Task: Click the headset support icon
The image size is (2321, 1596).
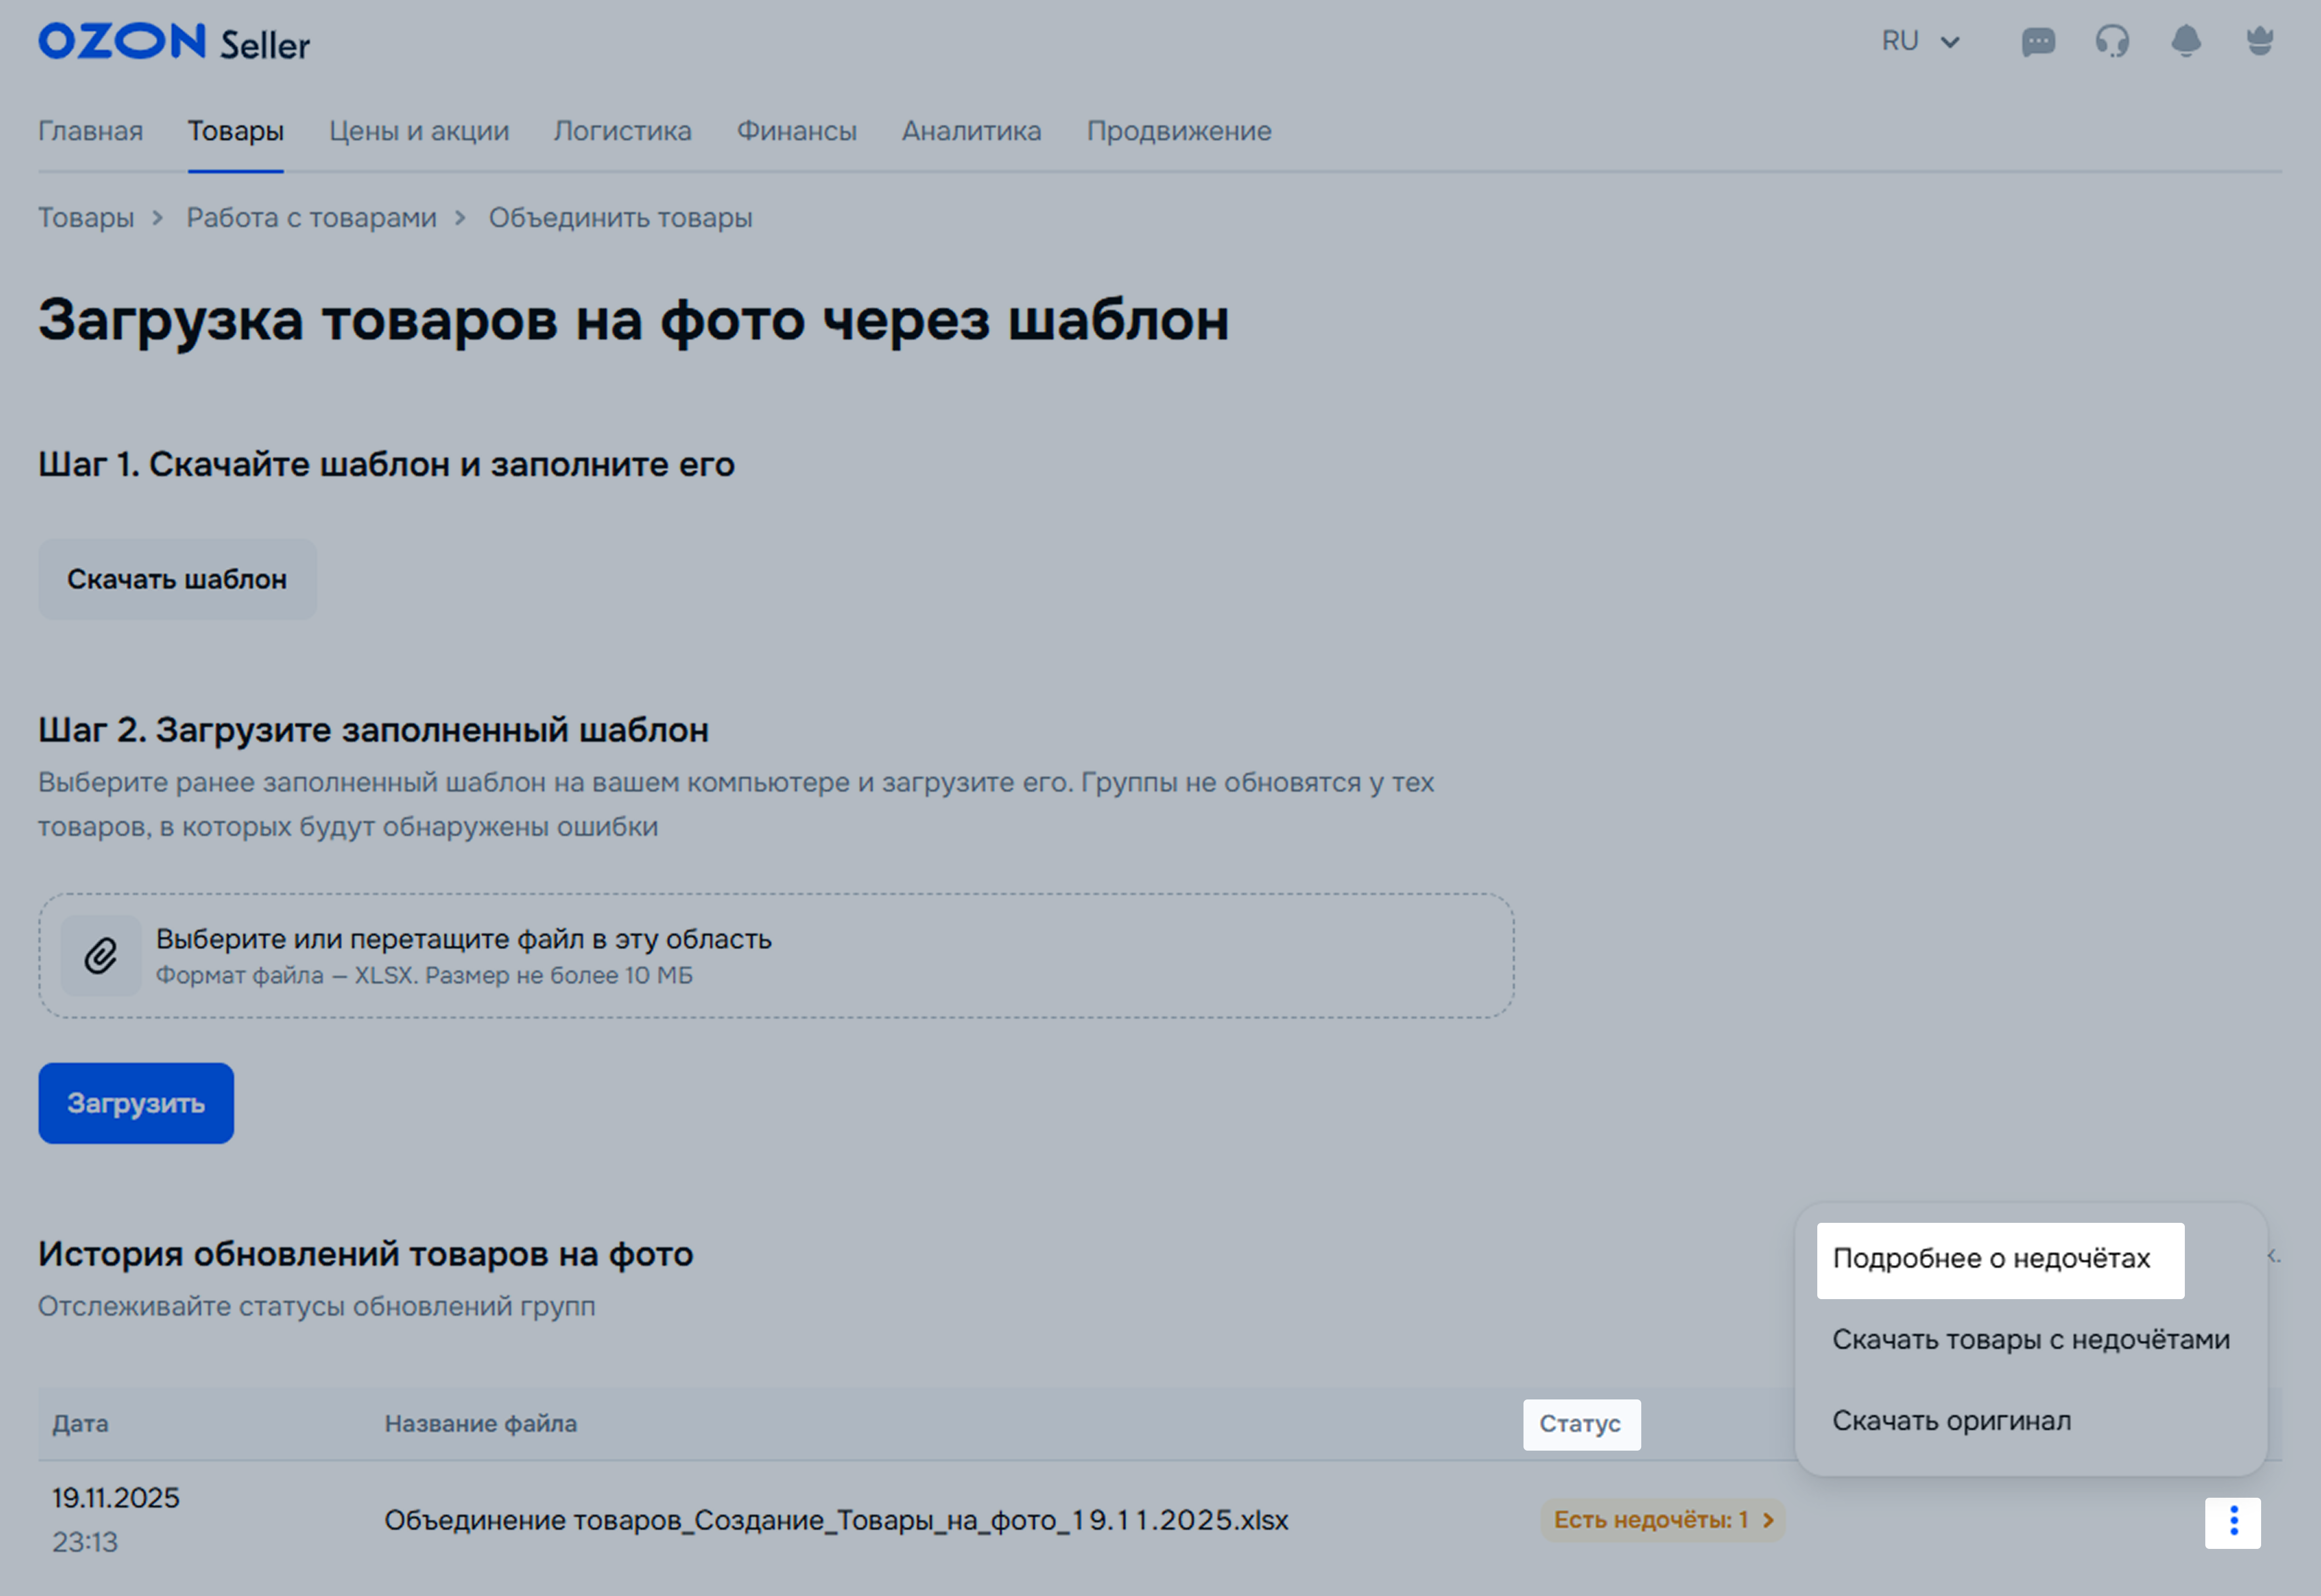Action: tap(2111, 42)
